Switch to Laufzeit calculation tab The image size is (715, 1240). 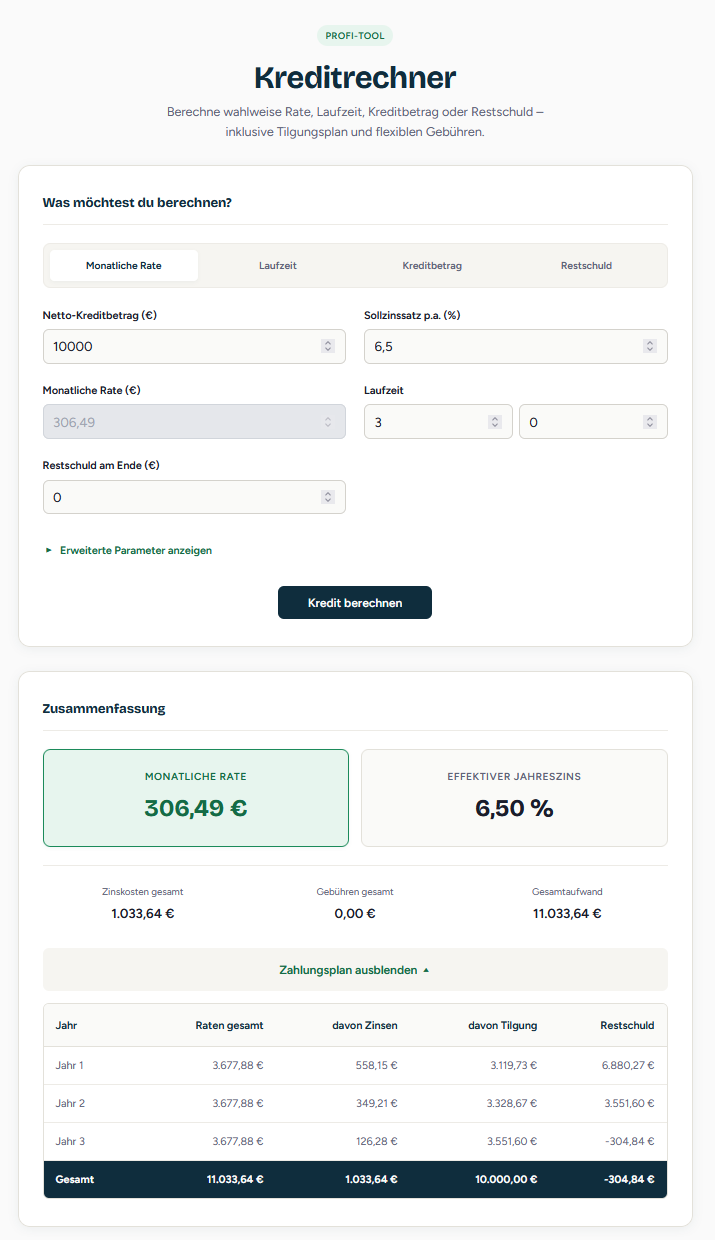(x=278, y=266)
